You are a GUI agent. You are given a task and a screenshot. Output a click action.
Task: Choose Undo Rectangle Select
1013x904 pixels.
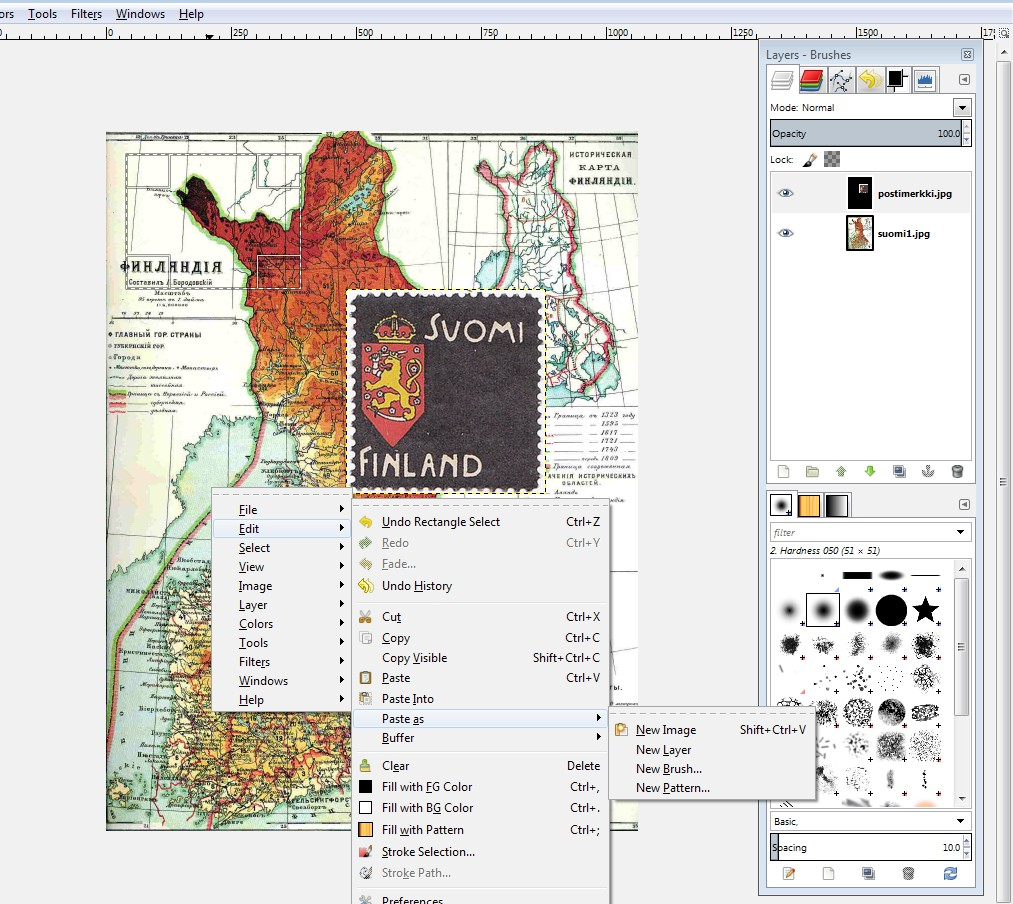pyautogui.click(x=481, y=522)
